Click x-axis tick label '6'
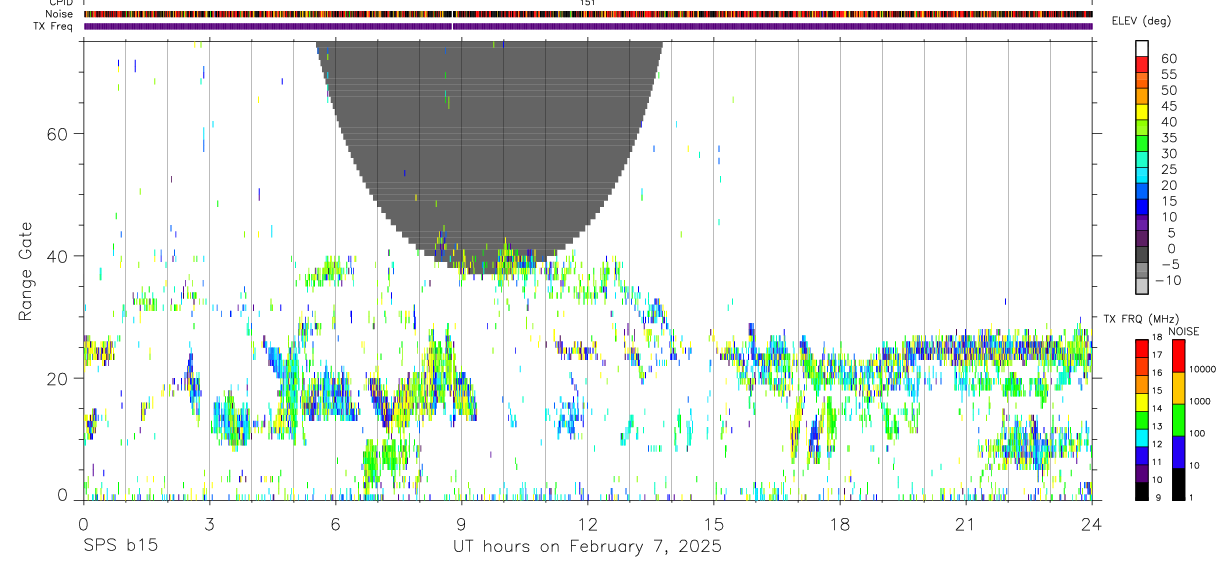This screenshot has height=567, width=1228. (335, 525)
